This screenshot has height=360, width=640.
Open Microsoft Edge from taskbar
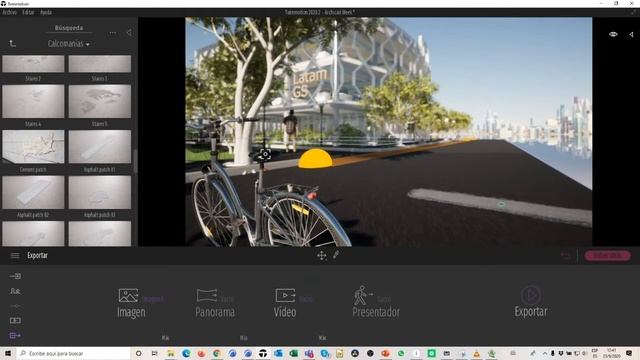pyautogui.click(x=186, y=353)
